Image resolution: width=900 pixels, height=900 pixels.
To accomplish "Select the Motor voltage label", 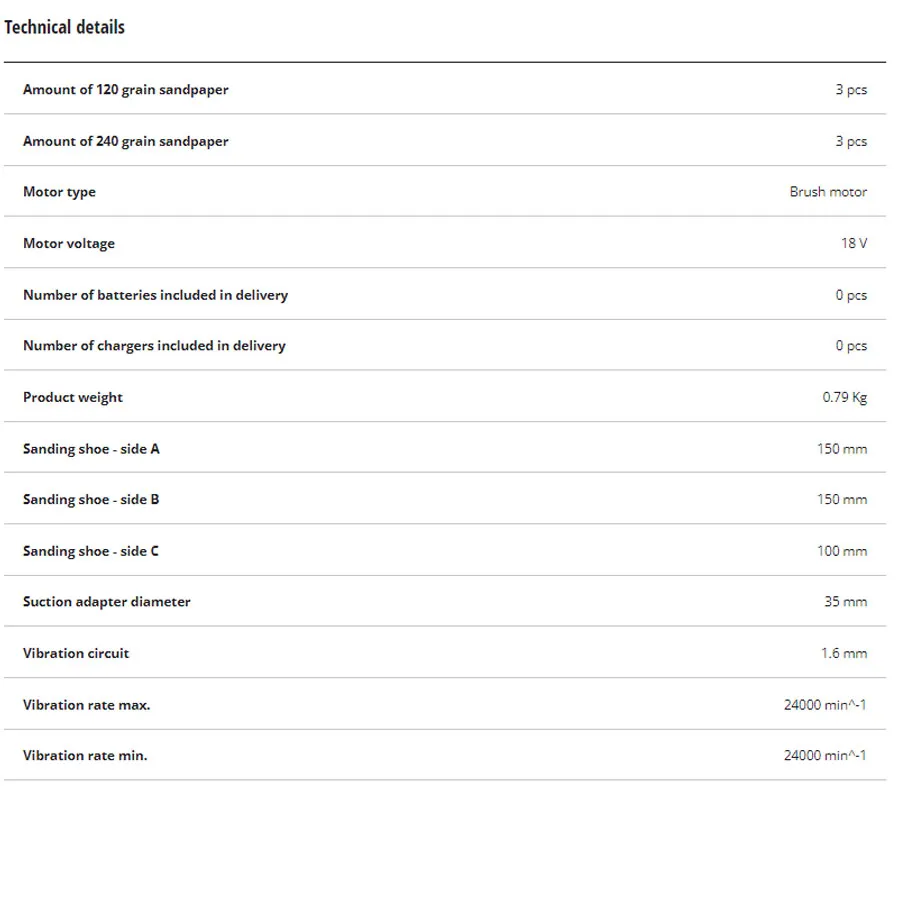I will [x=69, y=244].
